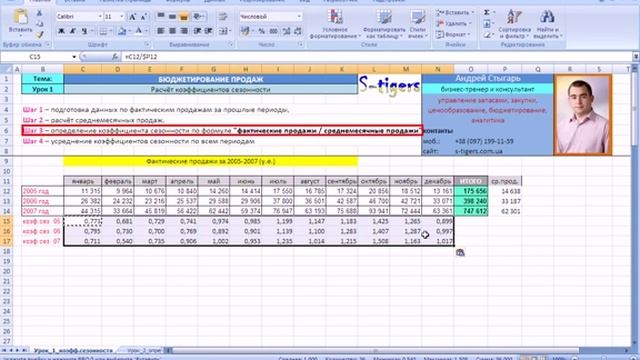Select the fill color paint bucket swatch
Image resolution: width=640 pixels, height=360 pixels.
122,31
